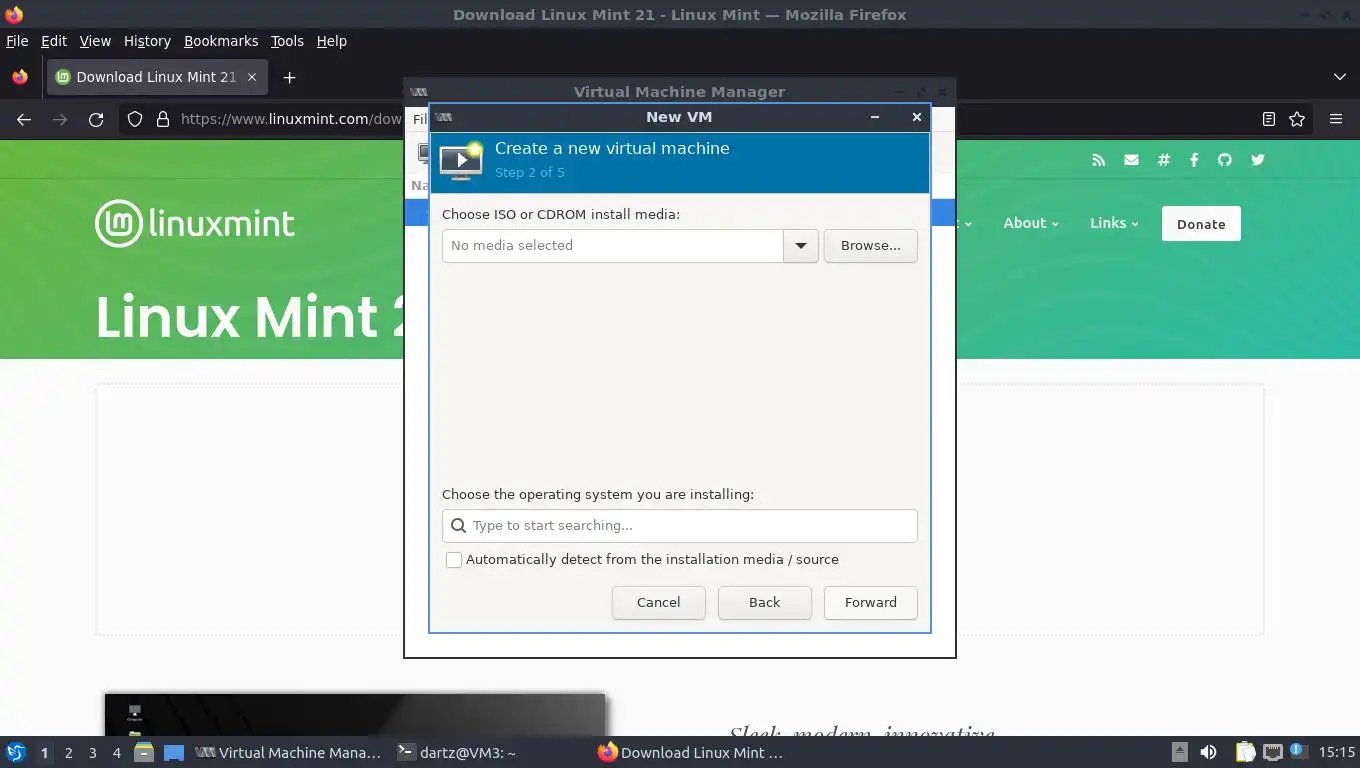The height and width of the screenshot is (768, 1360).
Task: Open the Edit menu in Firefox
Action: point(54,41)
